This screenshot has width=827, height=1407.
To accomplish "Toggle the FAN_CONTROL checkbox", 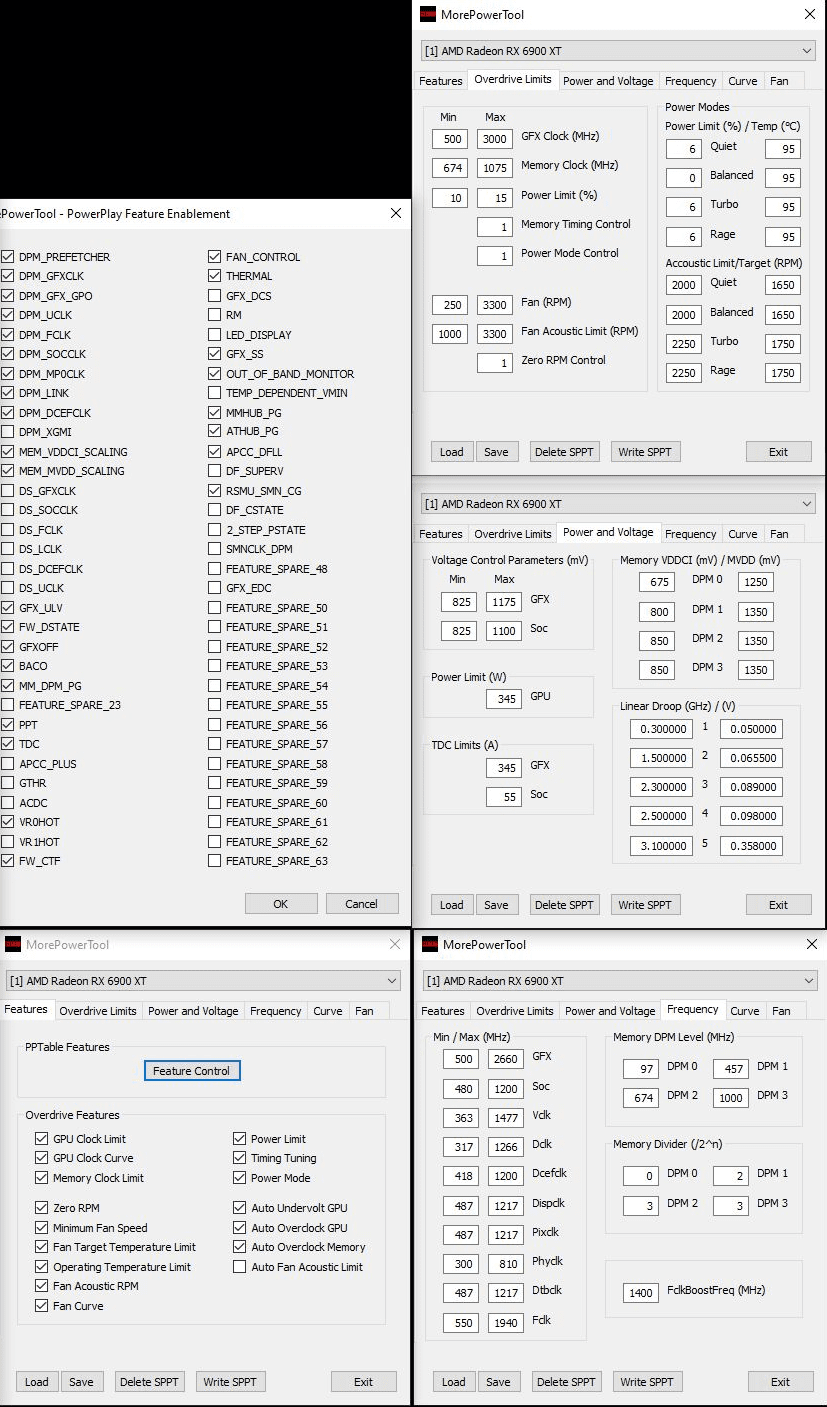I will (215, 257).
